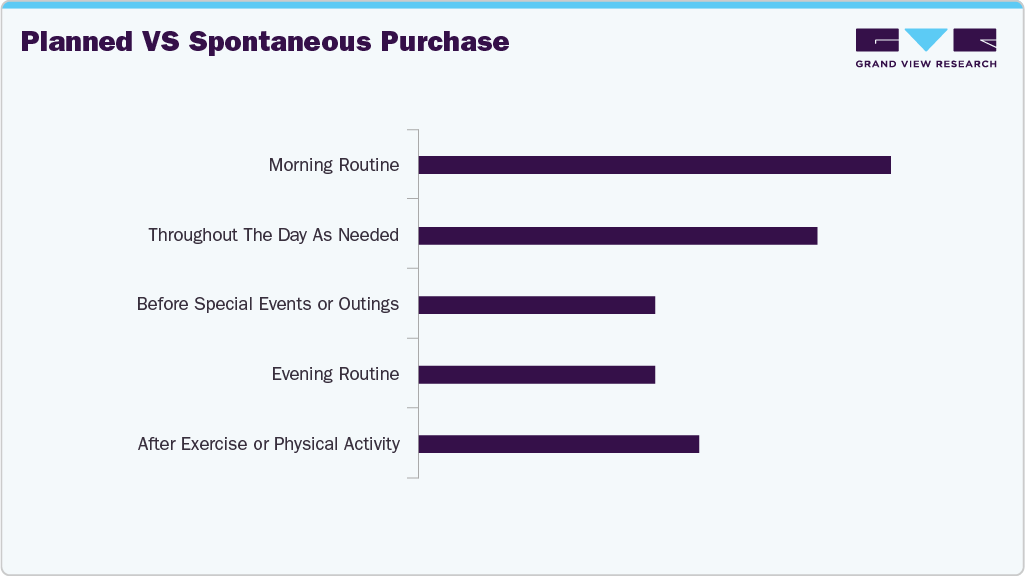This screenshot has width=1025, height=576.
Task: Click the 'Morning Routine' axis label
Action: coord(334,165)
